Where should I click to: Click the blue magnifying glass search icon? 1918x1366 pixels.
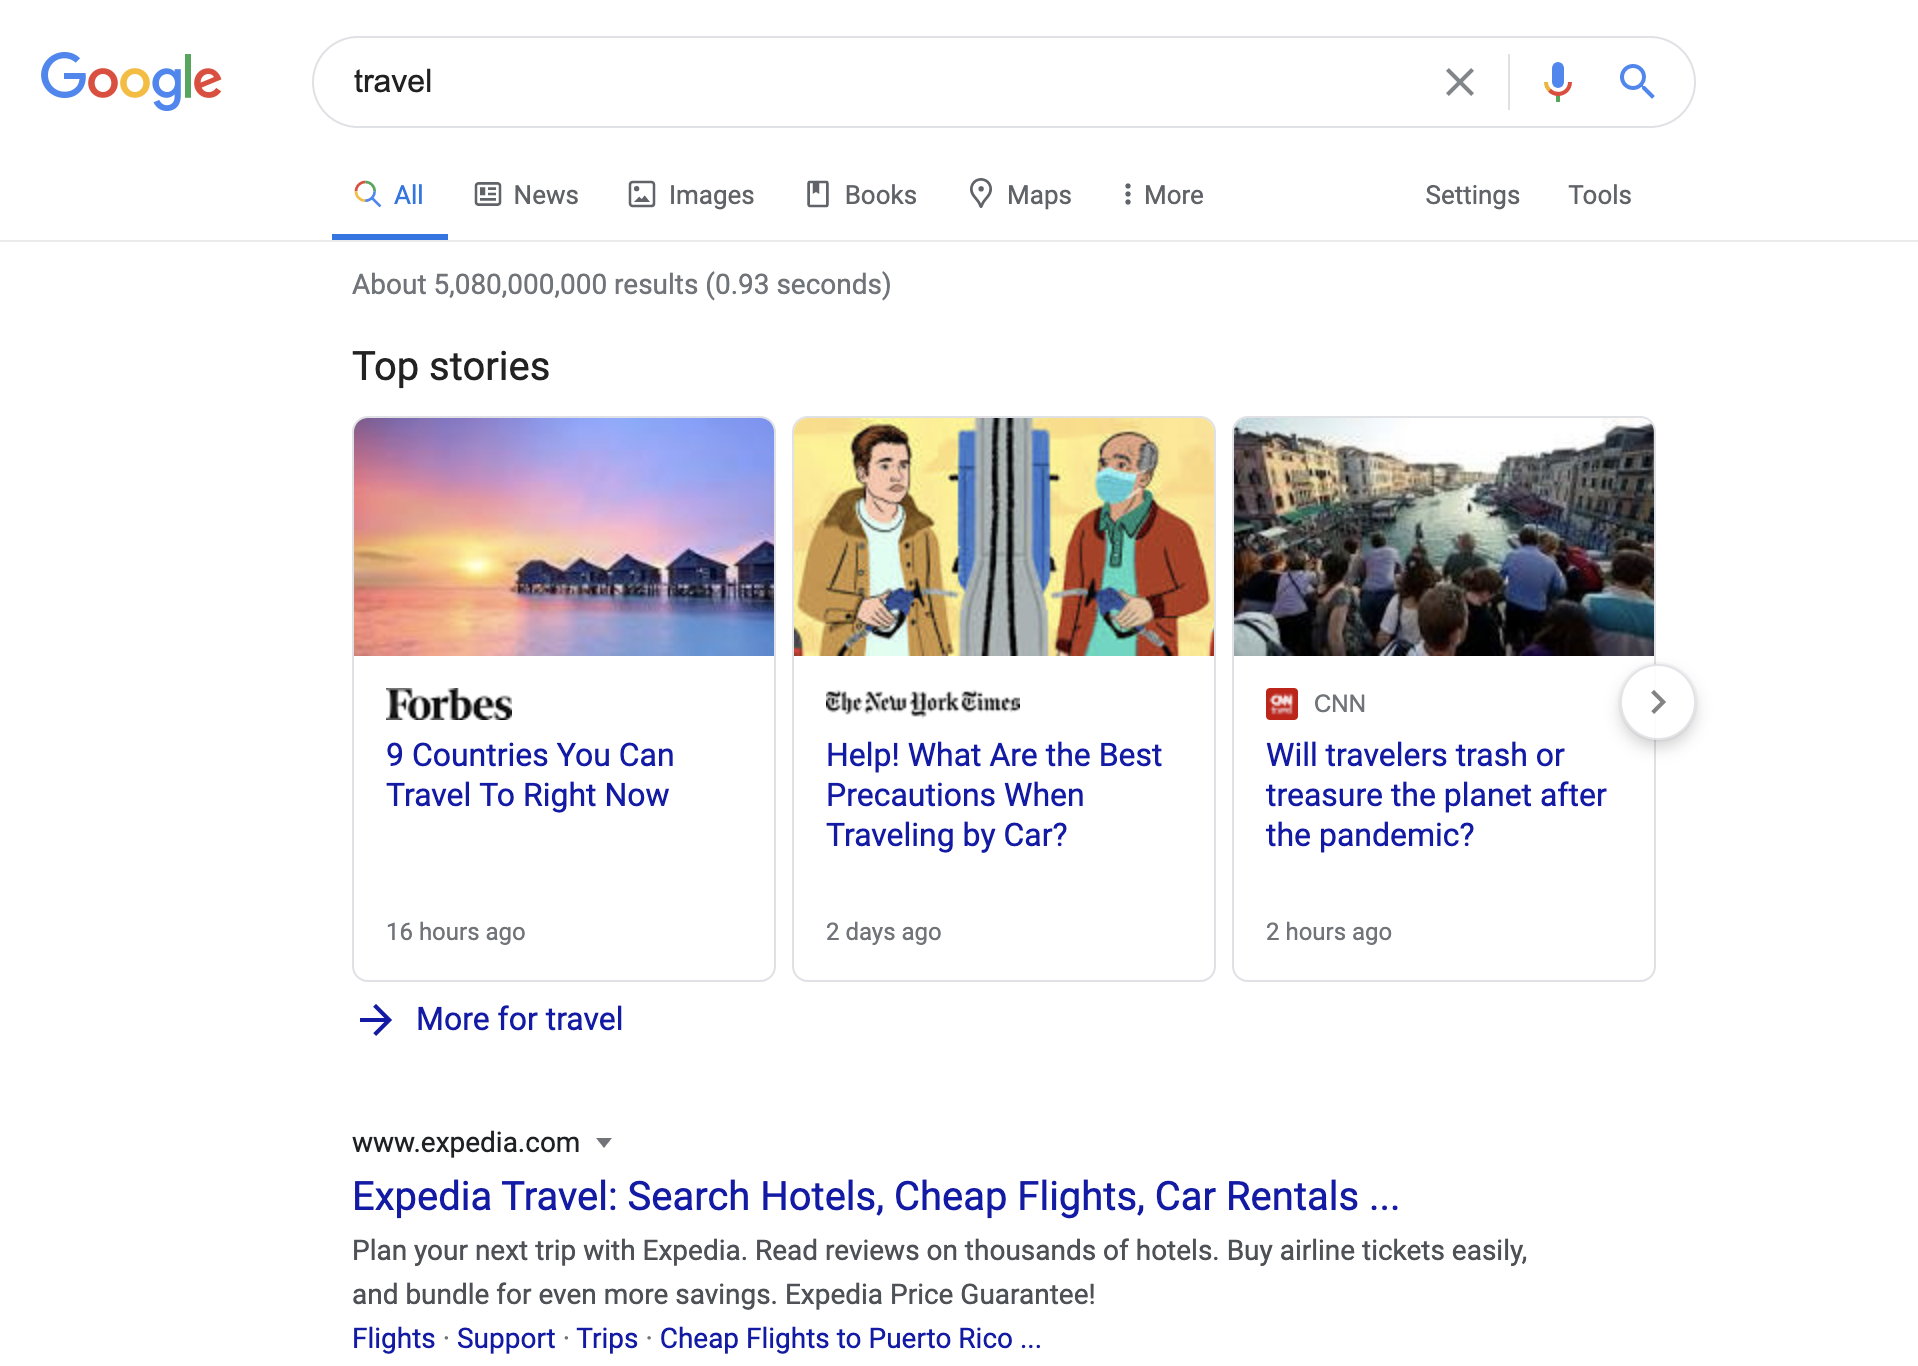point(1636,82)
